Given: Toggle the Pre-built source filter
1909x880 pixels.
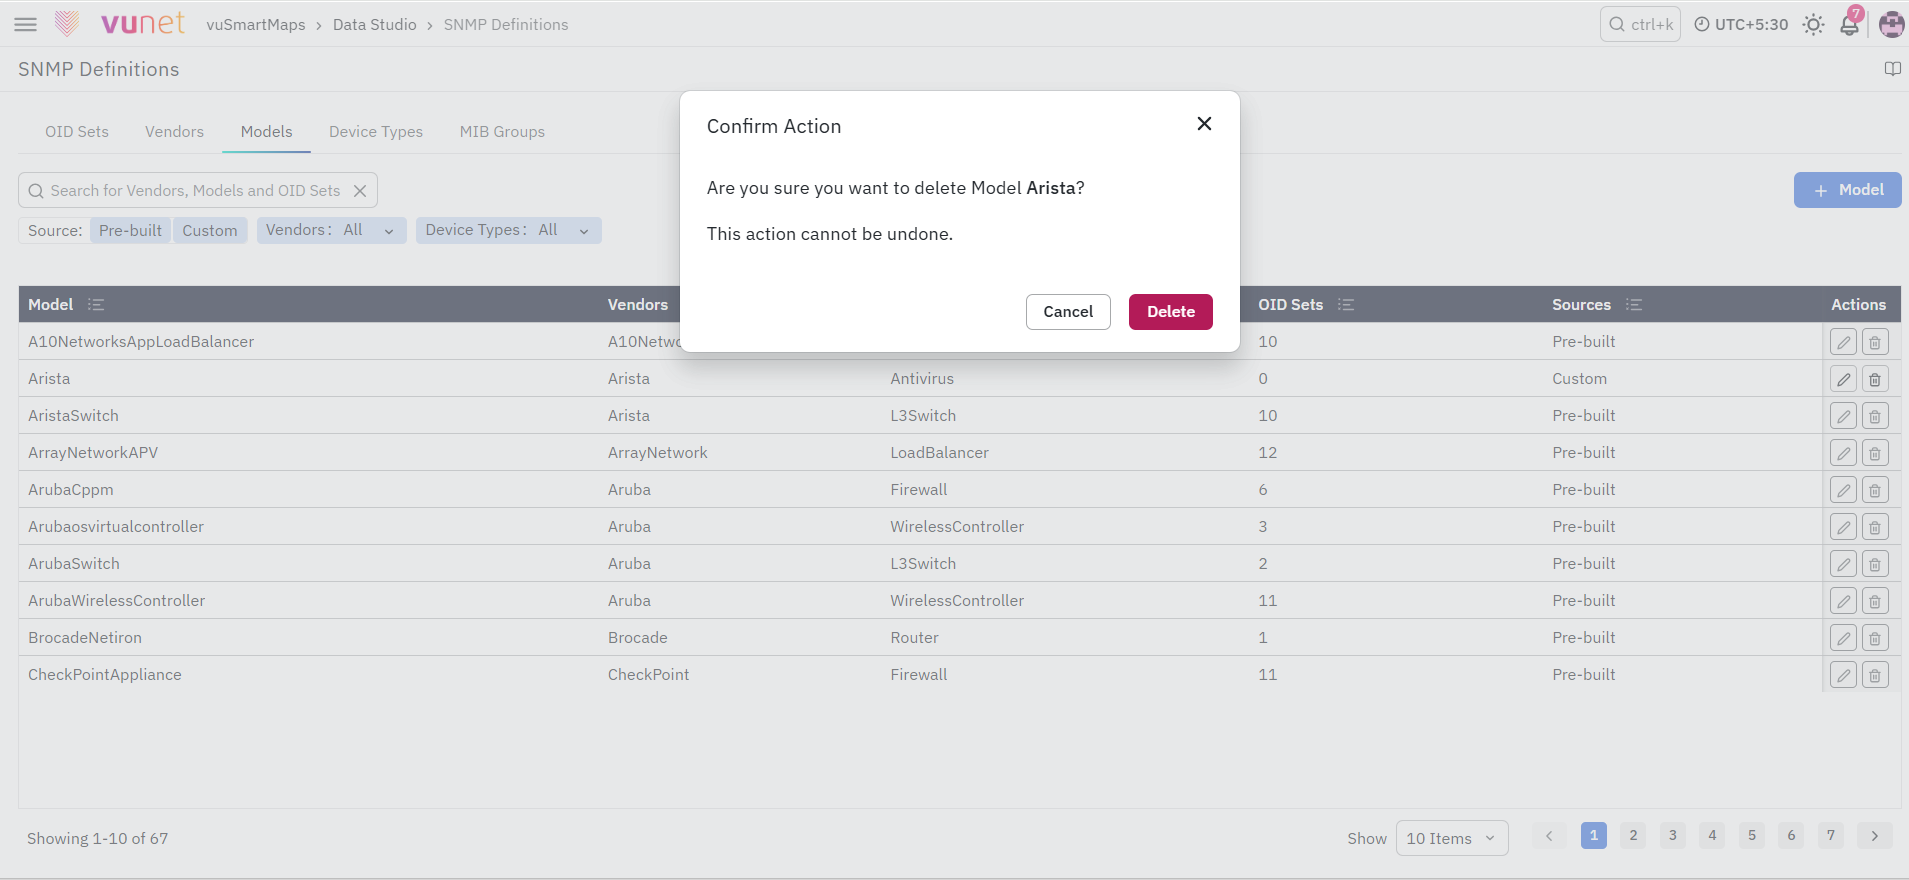Looking at the screenshot, I should pyautogui.click(x=130, y=231).
